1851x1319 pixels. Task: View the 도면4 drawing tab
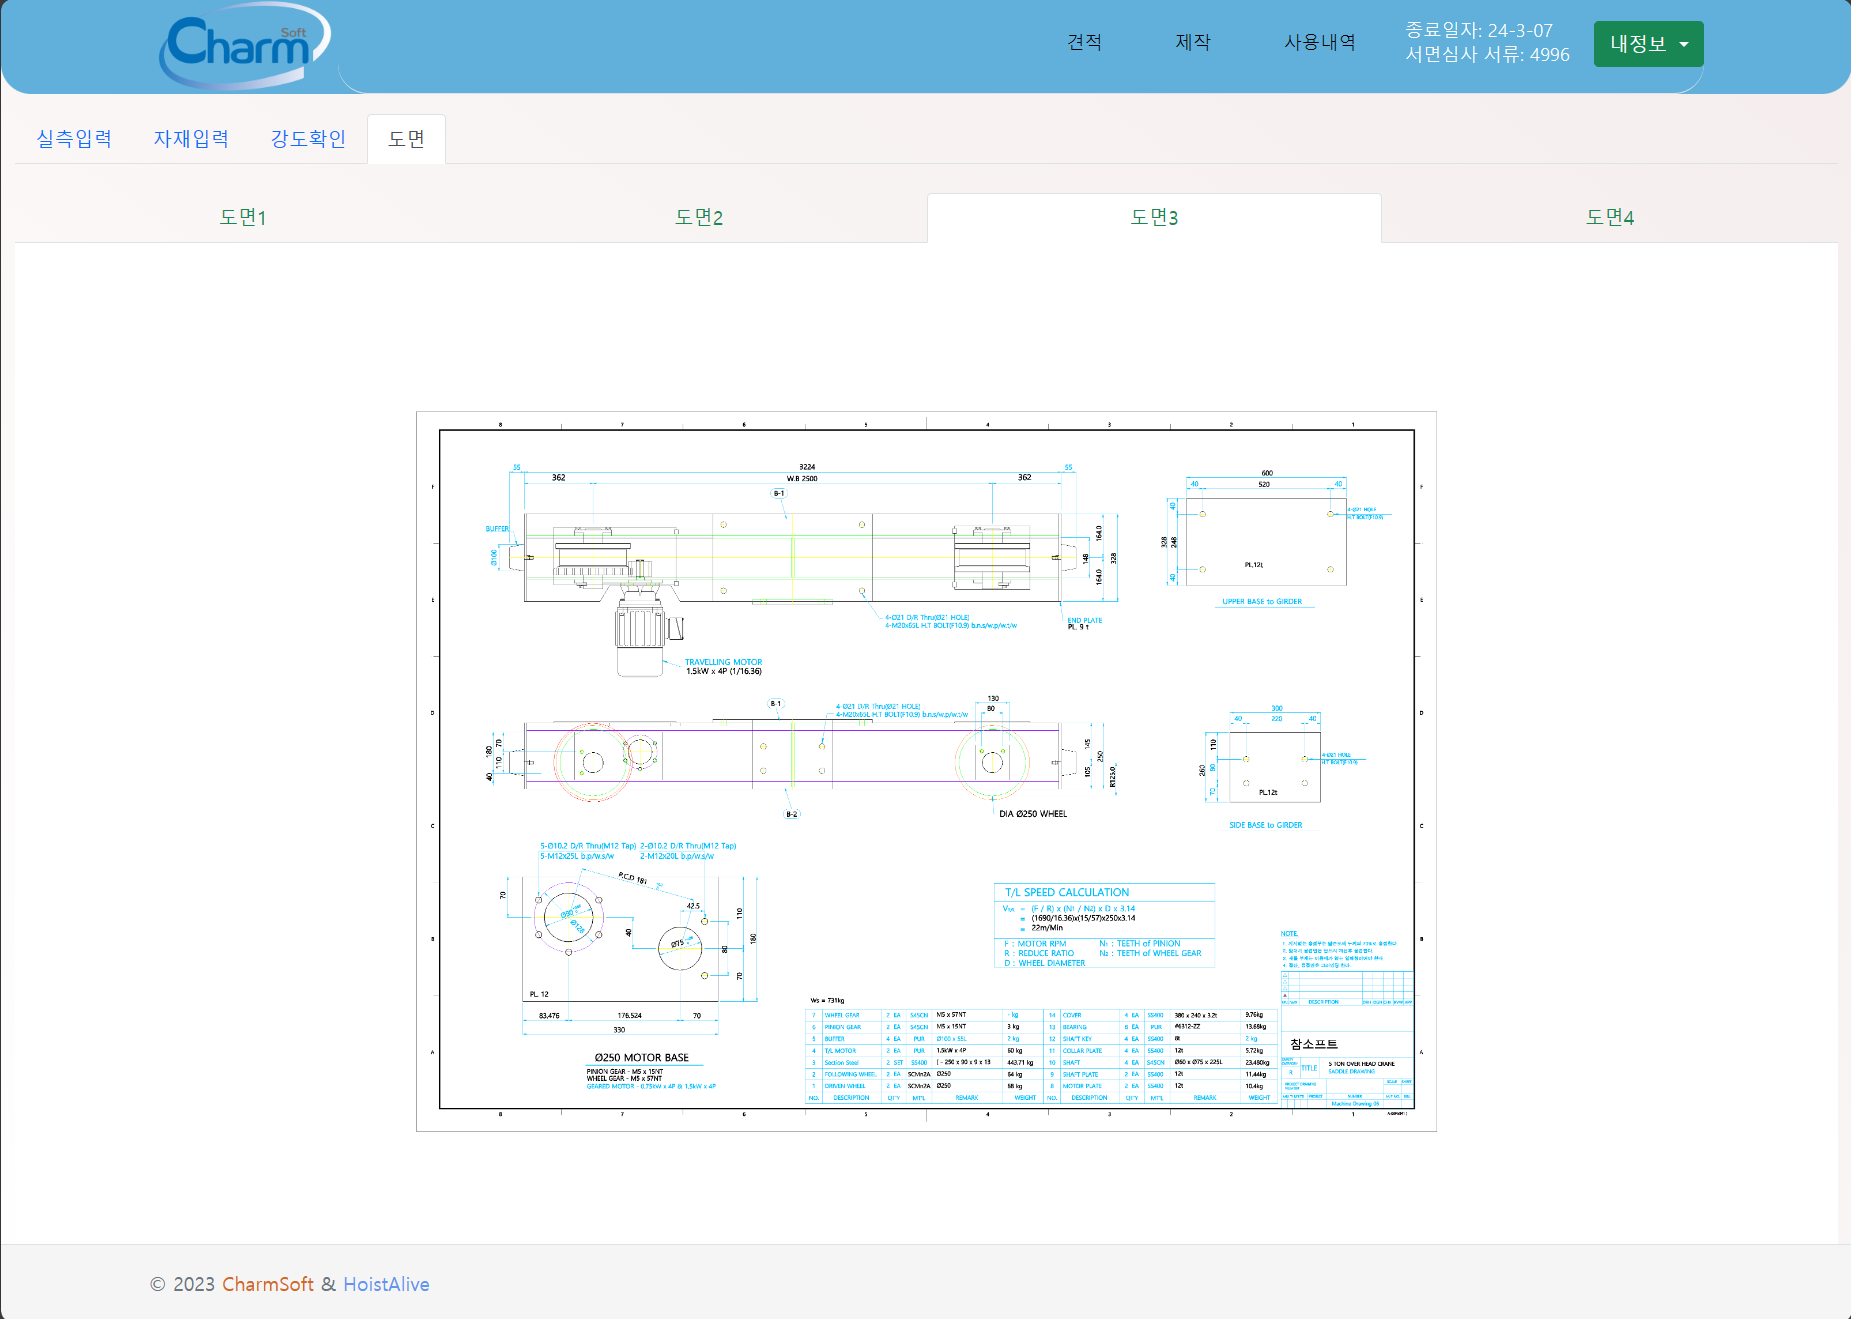coord(1609,218)
